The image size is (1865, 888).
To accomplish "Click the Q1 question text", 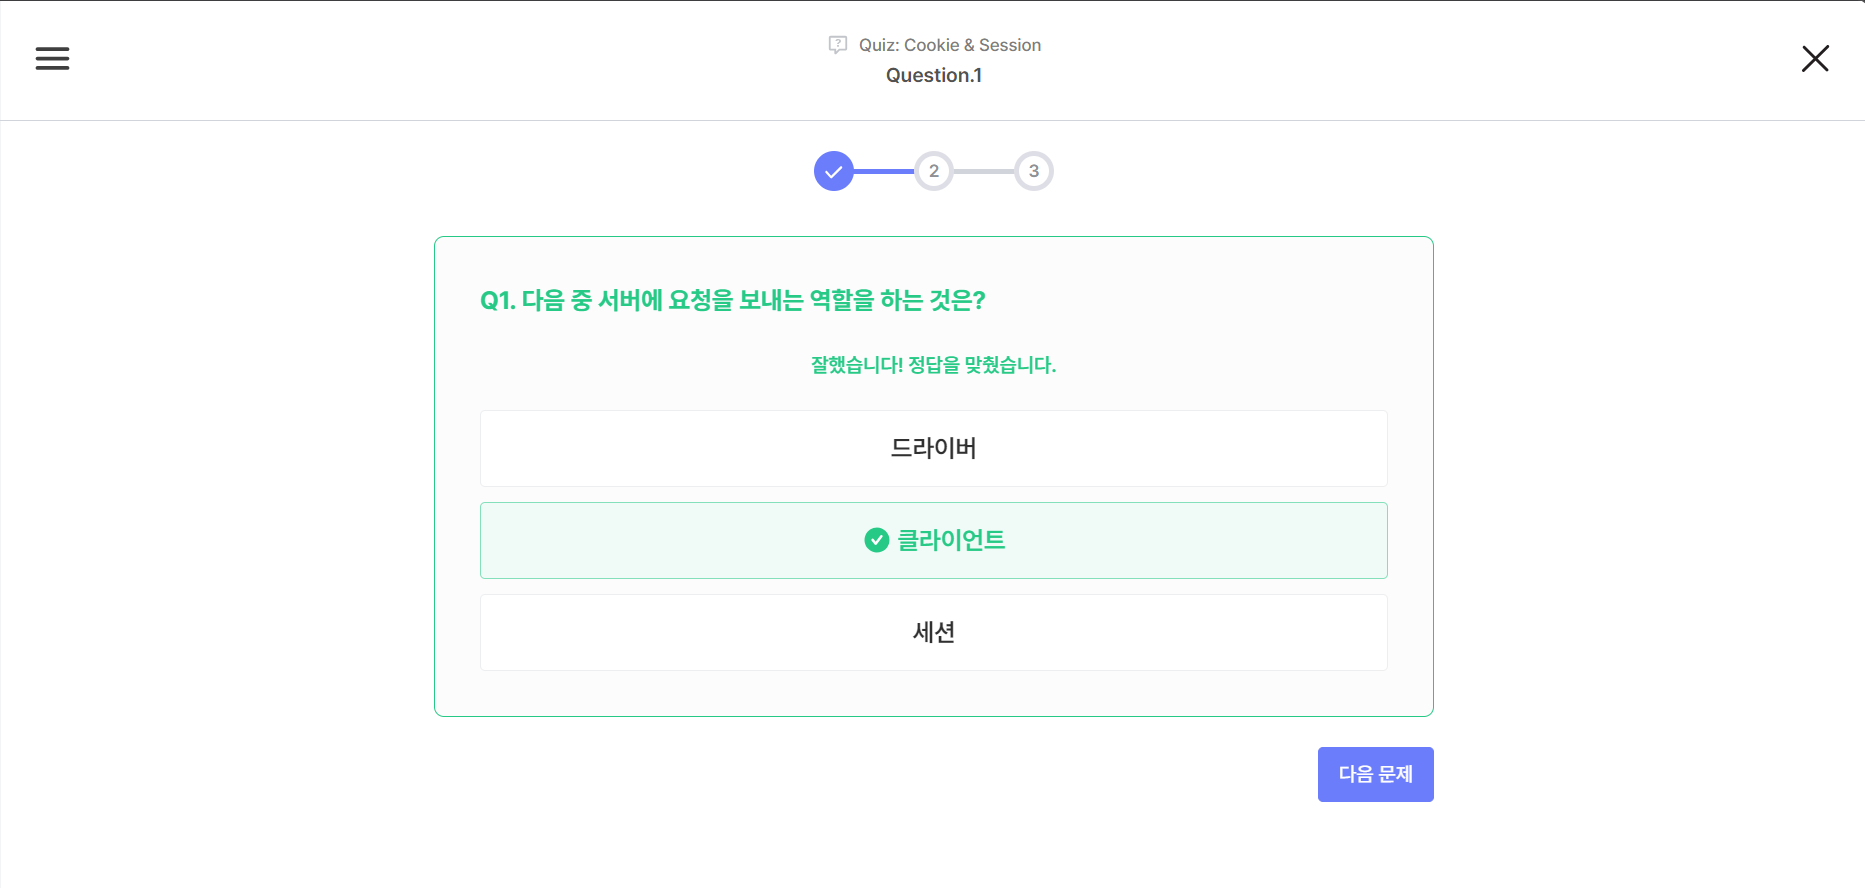I will pos(733,300).
